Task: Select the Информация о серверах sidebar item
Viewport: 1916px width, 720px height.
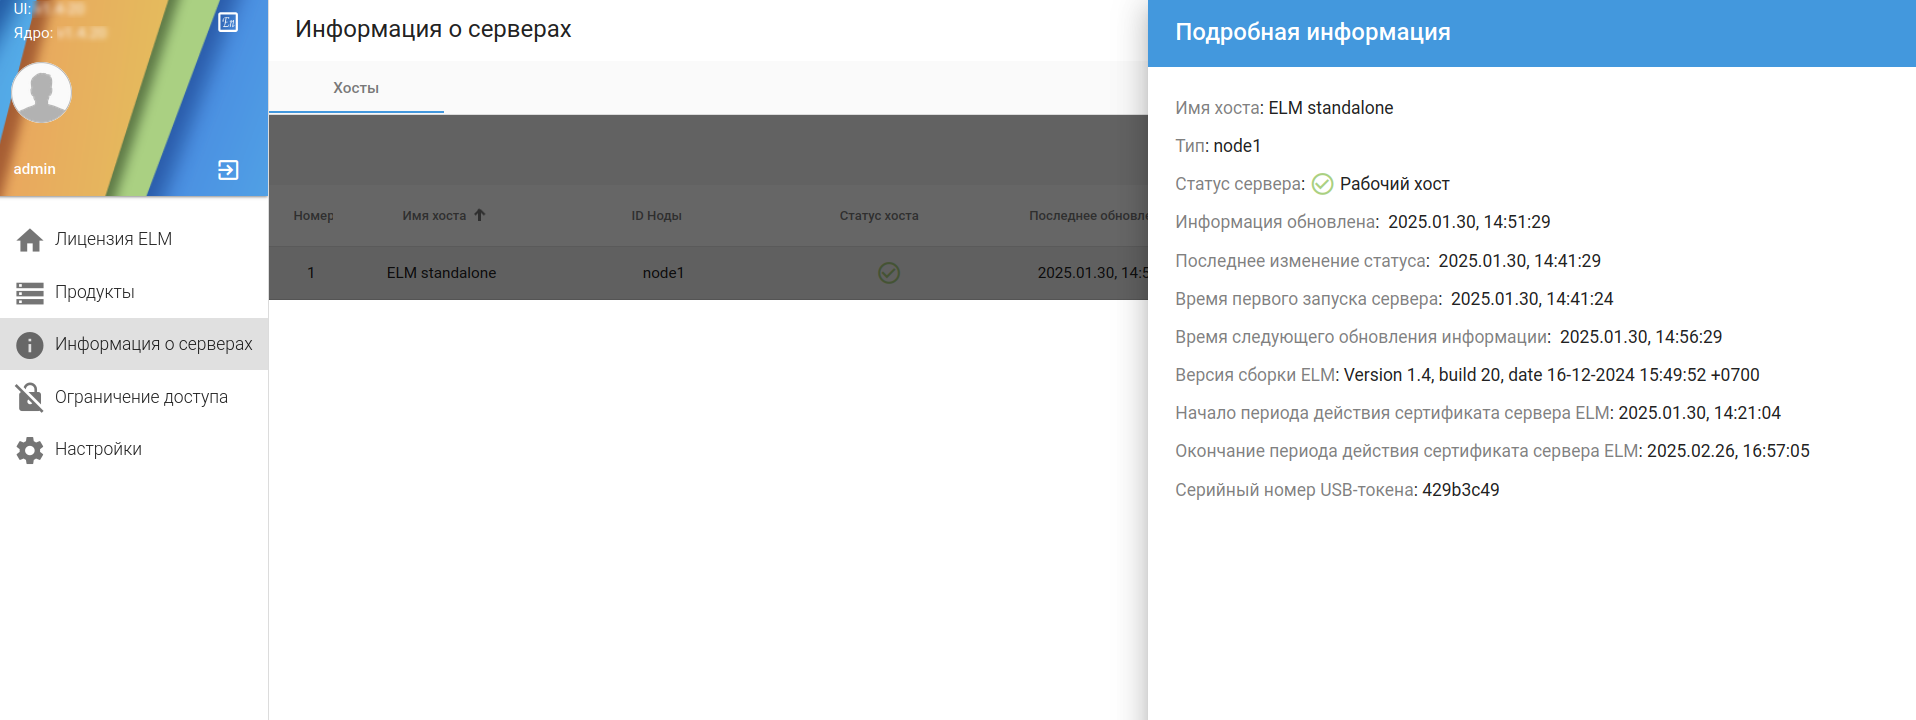Action: point(134,344)
